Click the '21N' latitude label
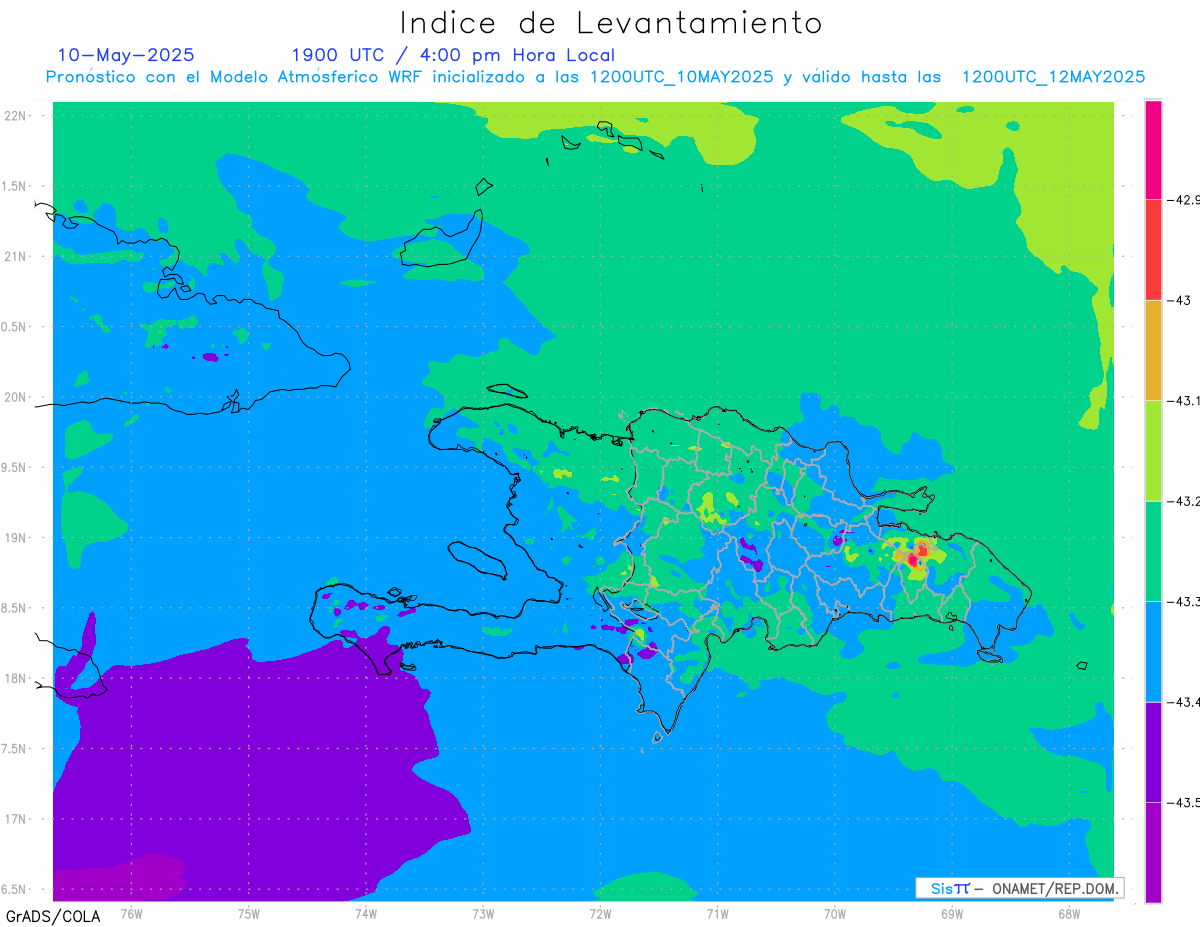This screenshot has height=927, width=1200. (16, 256)
